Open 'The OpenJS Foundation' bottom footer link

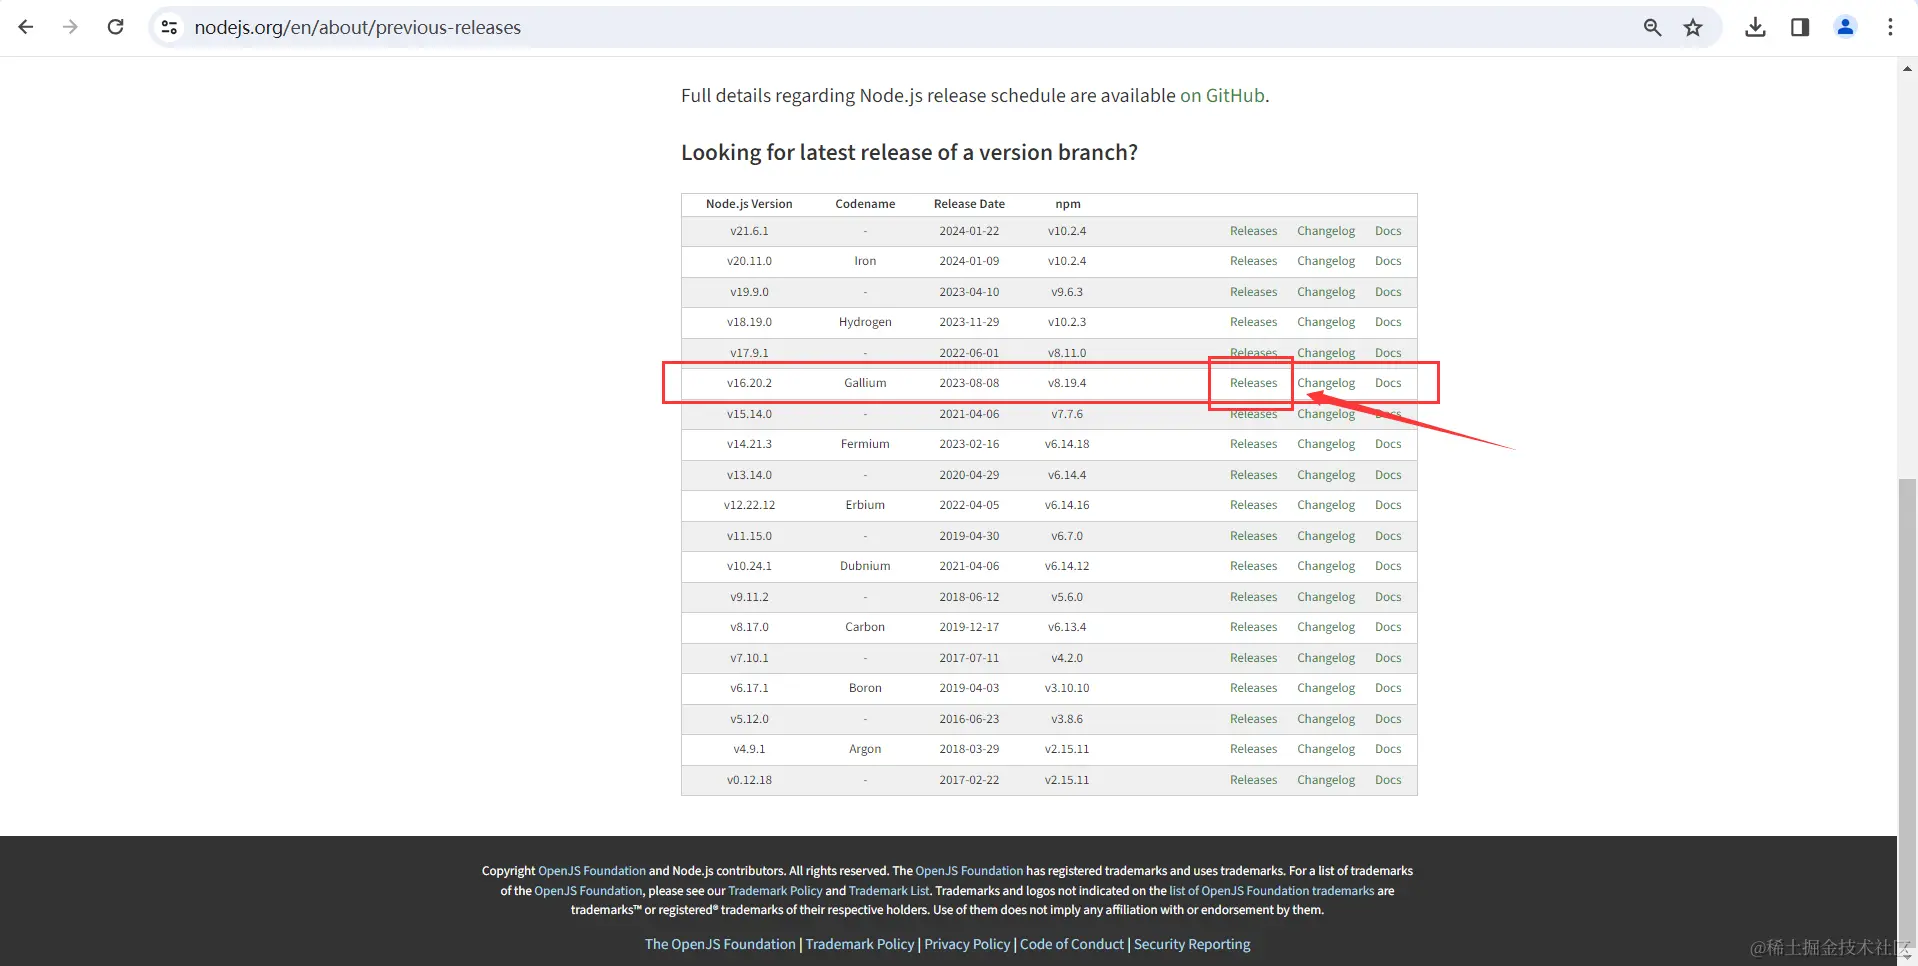pos(720,944)
